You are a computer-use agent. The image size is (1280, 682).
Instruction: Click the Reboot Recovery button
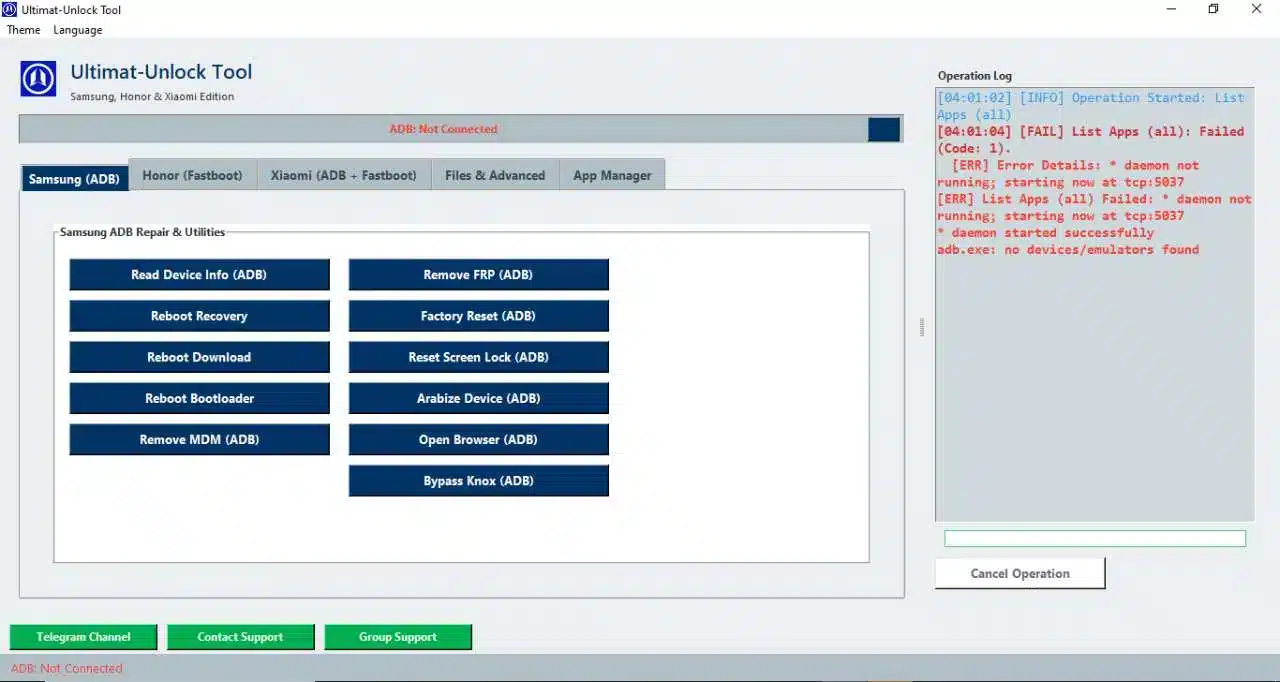199,315
